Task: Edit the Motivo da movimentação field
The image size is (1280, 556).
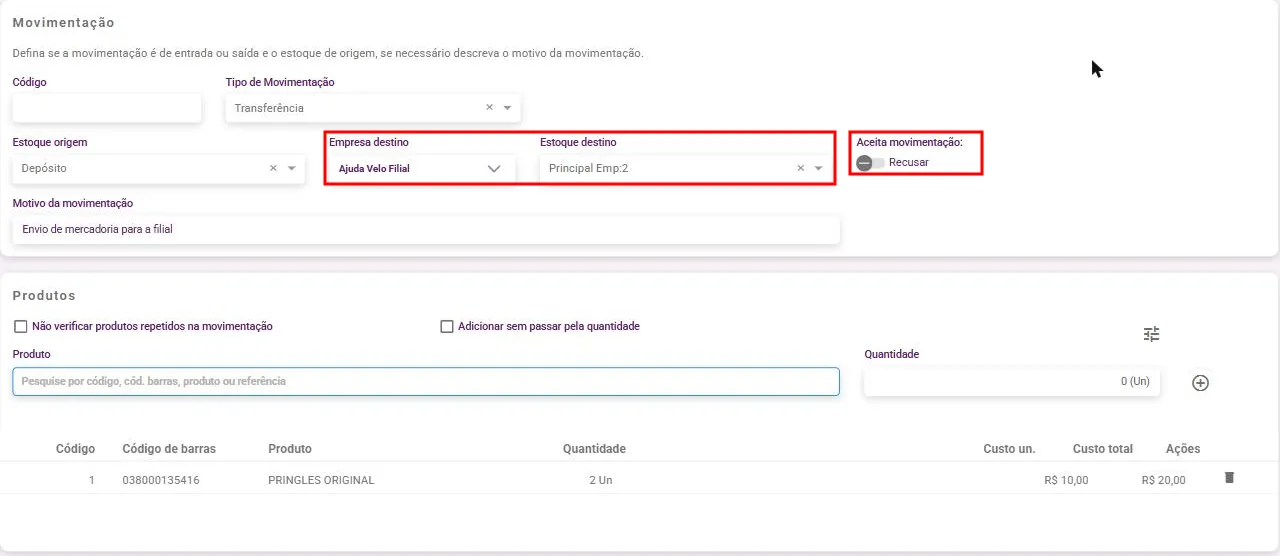Action: tap(426, 229)
